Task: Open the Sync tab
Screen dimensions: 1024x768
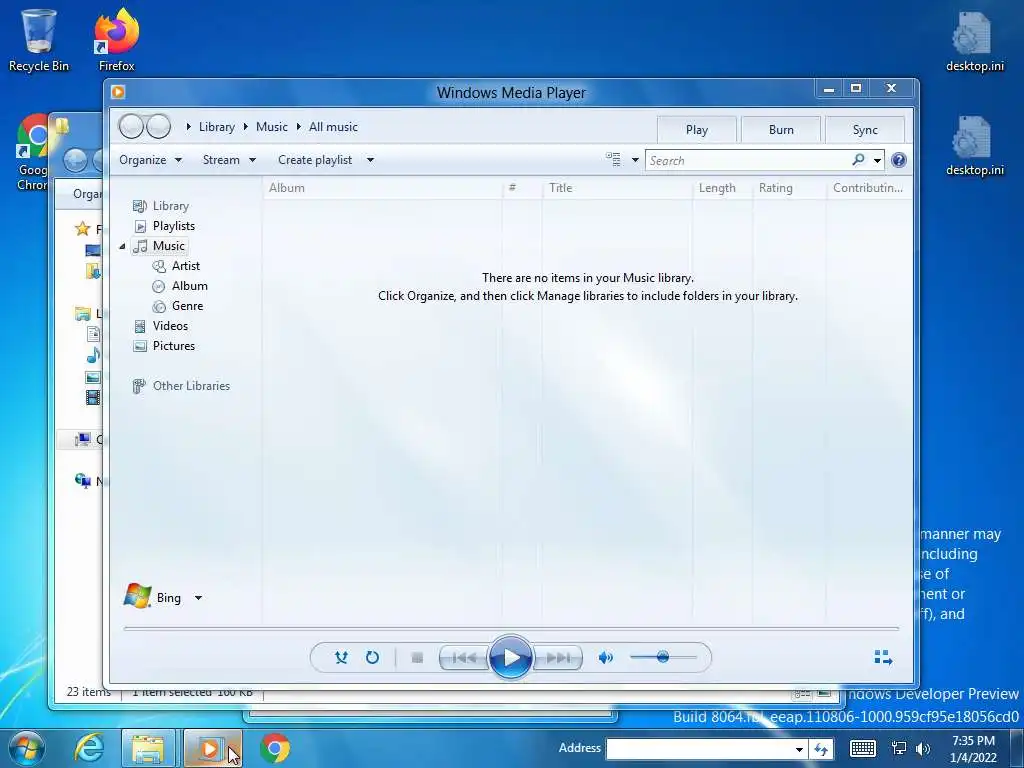Action: pos(865,129)
